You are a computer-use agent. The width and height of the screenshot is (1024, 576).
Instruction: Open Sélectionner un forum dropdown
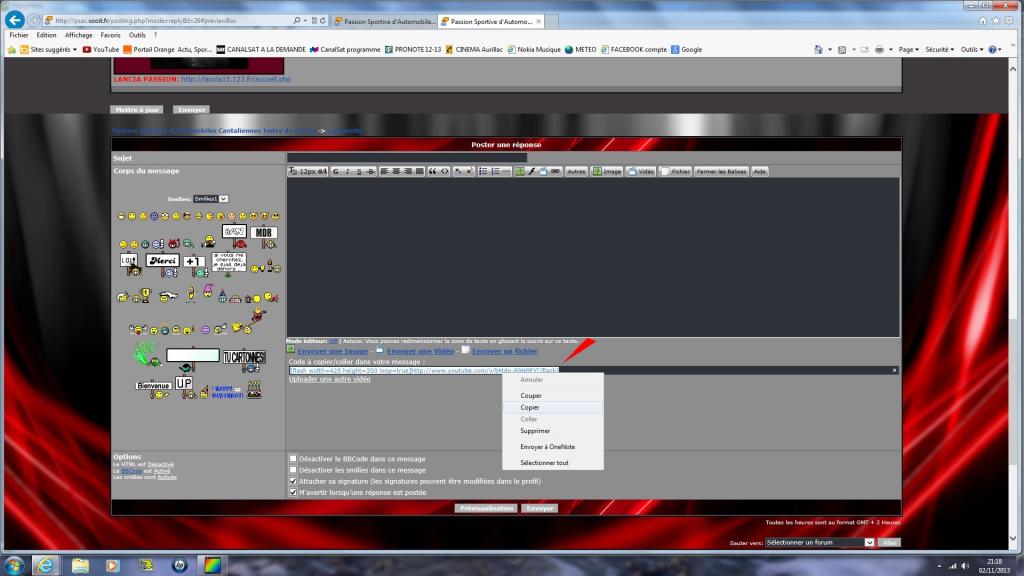[x=820, y=542]
